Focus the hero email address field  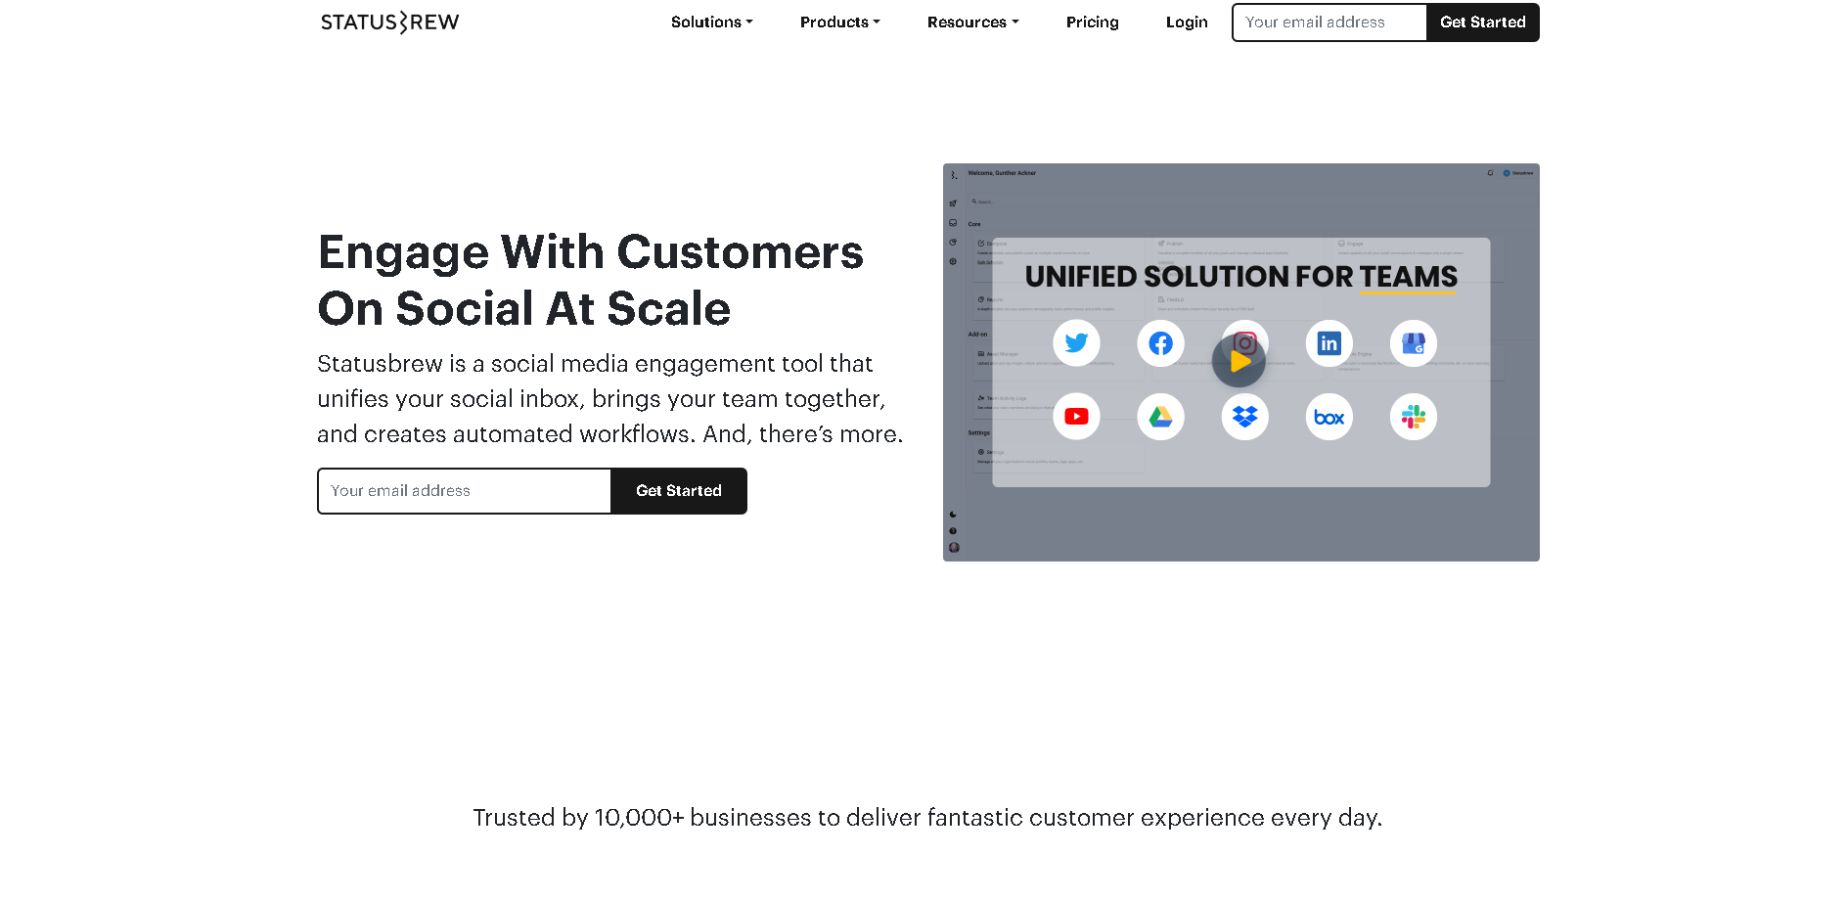coord(464,491)
